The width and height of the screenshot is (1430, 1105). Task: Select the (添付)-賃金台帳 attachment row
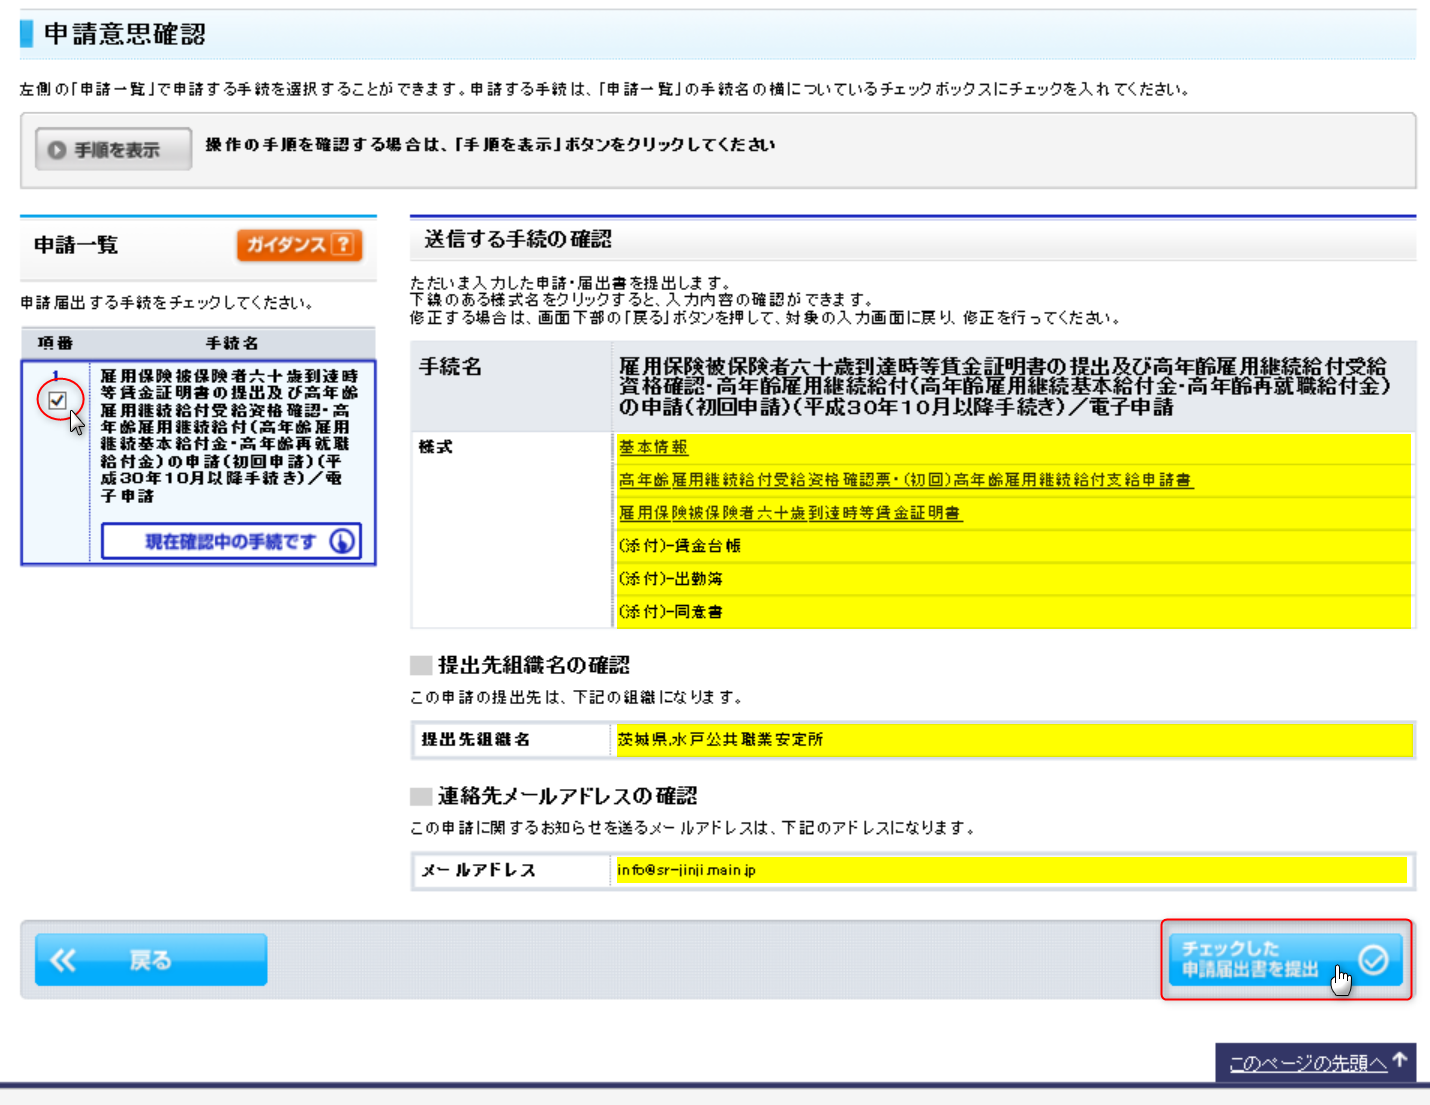tap(679, 546)
